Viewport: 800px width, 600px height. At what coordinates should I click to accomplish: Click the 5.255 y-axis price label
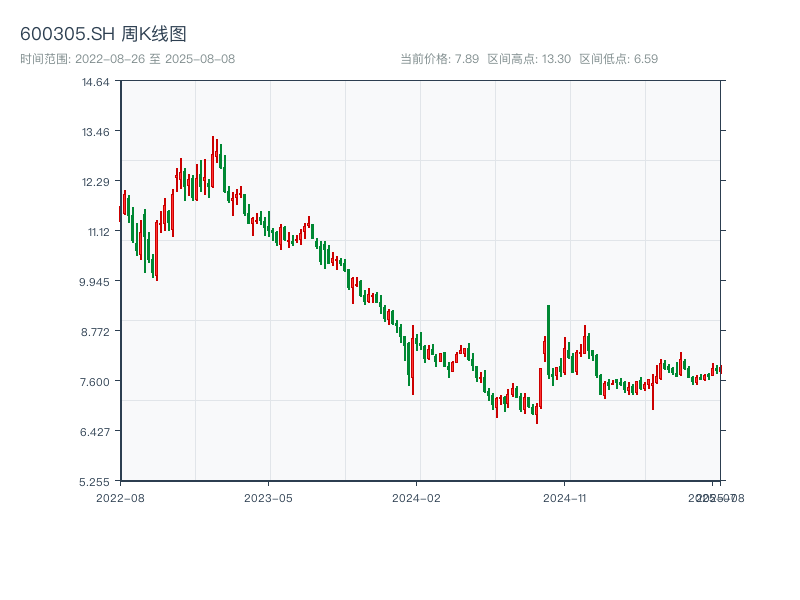[96, 481]
